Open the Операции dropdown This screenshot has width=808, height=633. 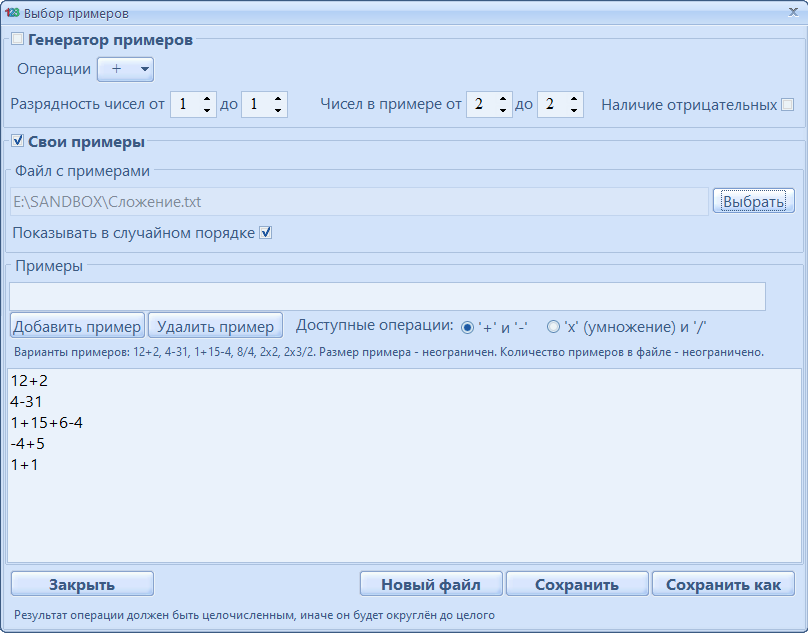point(125,69)
